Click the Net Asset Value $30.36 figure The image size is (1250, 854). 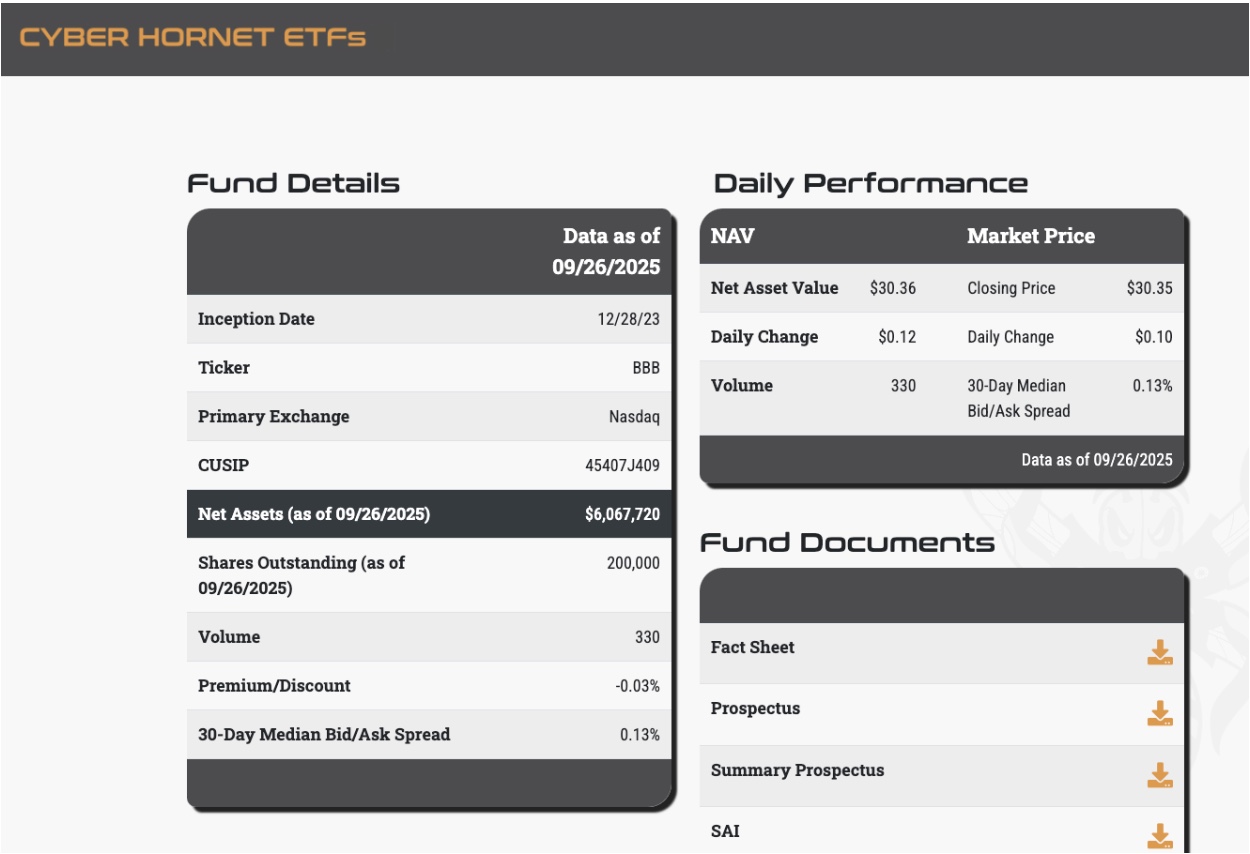(892, 288)
